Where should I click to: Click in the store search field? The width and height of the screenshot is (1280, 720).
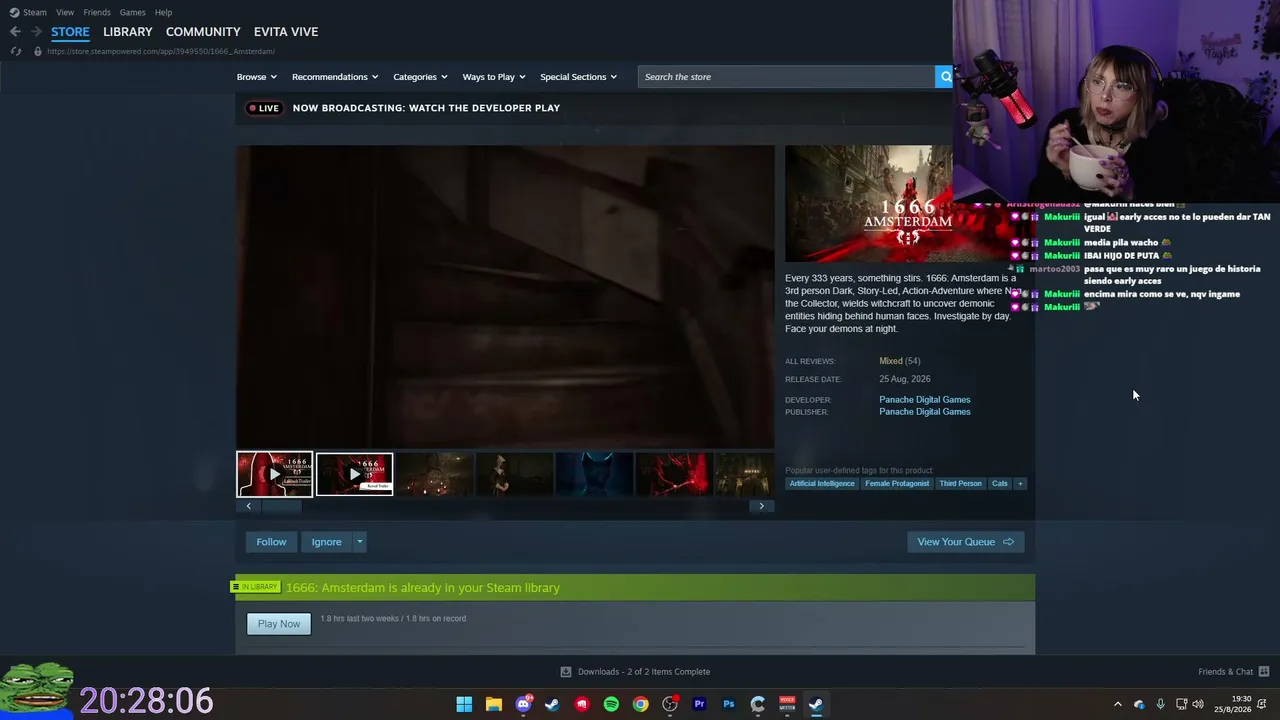coord(787,77)
